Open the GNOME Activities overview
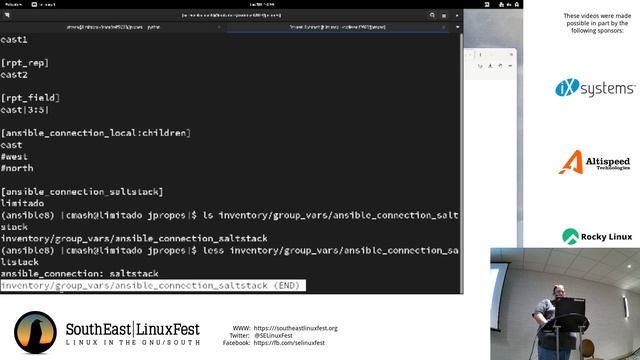The width and height of the screenshot is (640, 360). (x=14, y=4)
